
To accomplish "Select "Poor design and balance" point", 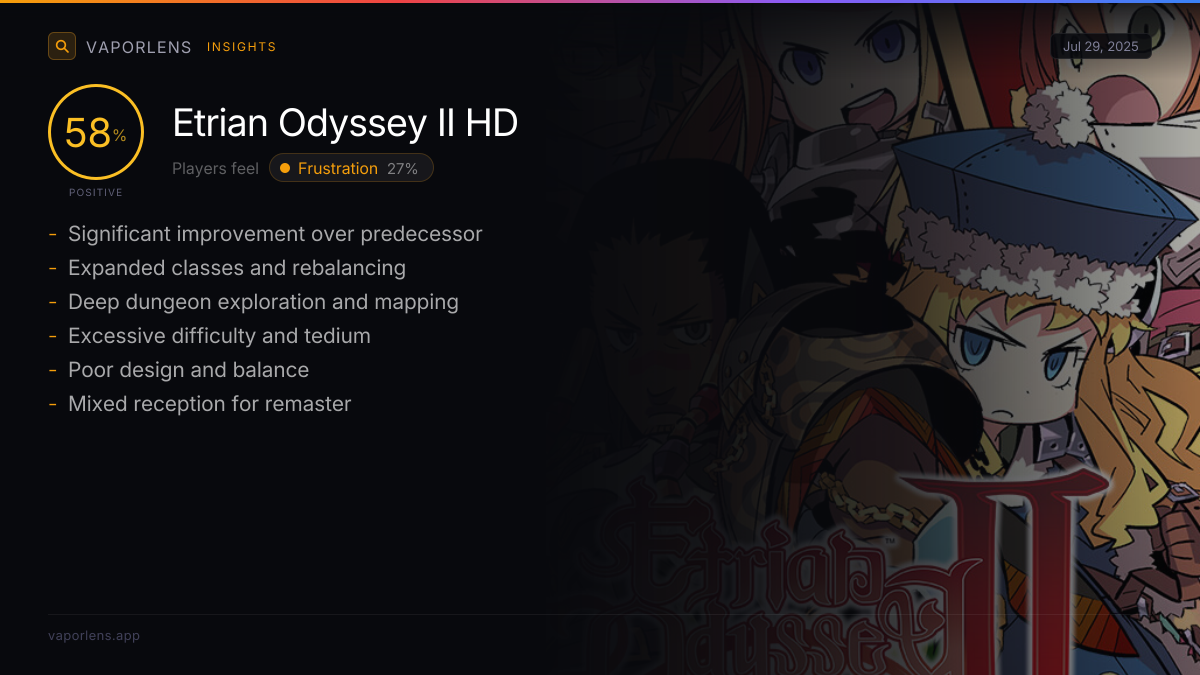I will tap(188, 370).
